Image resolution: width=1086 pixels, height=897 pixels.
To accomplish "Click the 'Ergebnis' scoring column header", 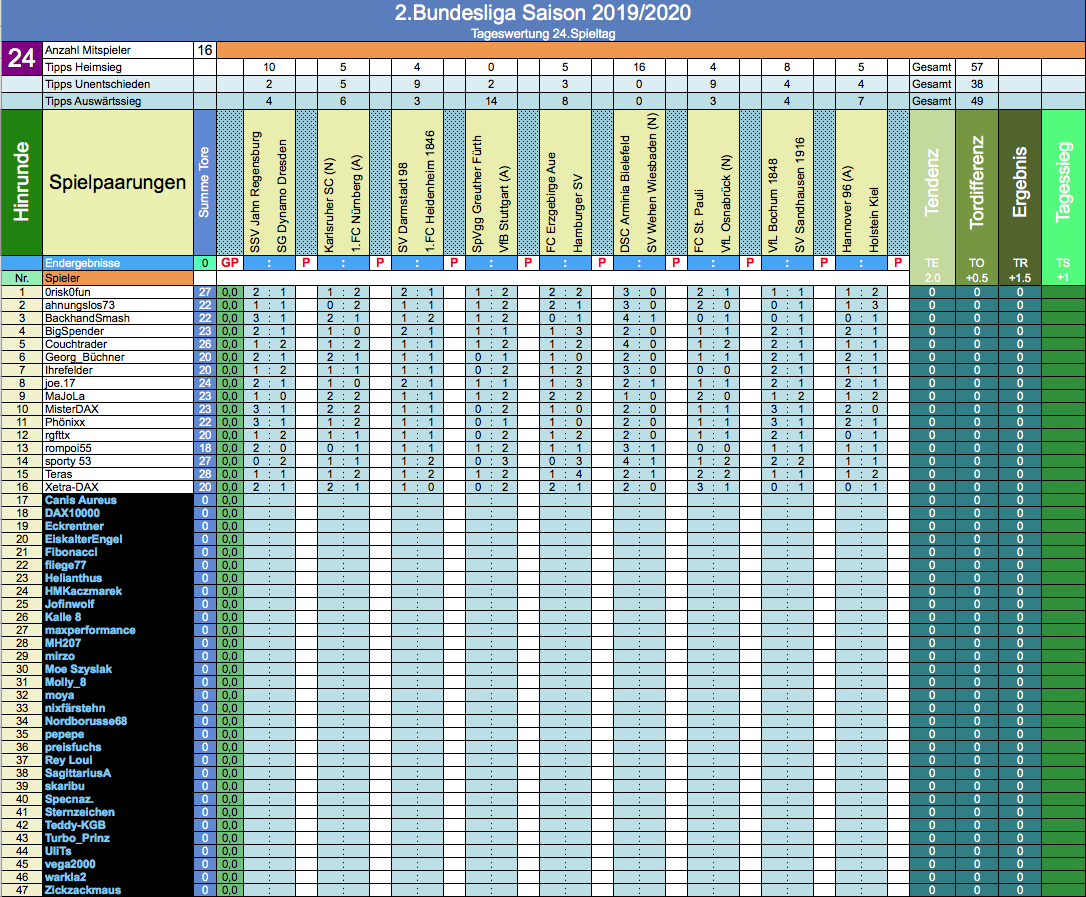I will click(x=1020, y=182).
